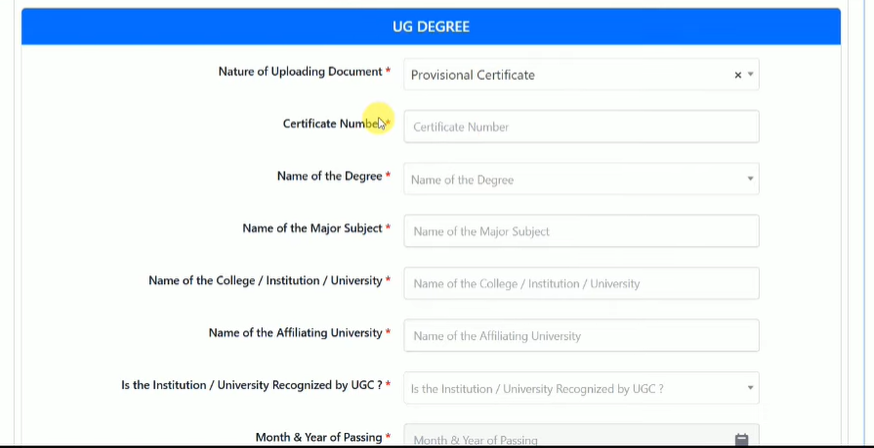The height and width of the screenshot is (448, 874).
Task: Clear the Provisional Certificate selection
Action: click(738, 75)
